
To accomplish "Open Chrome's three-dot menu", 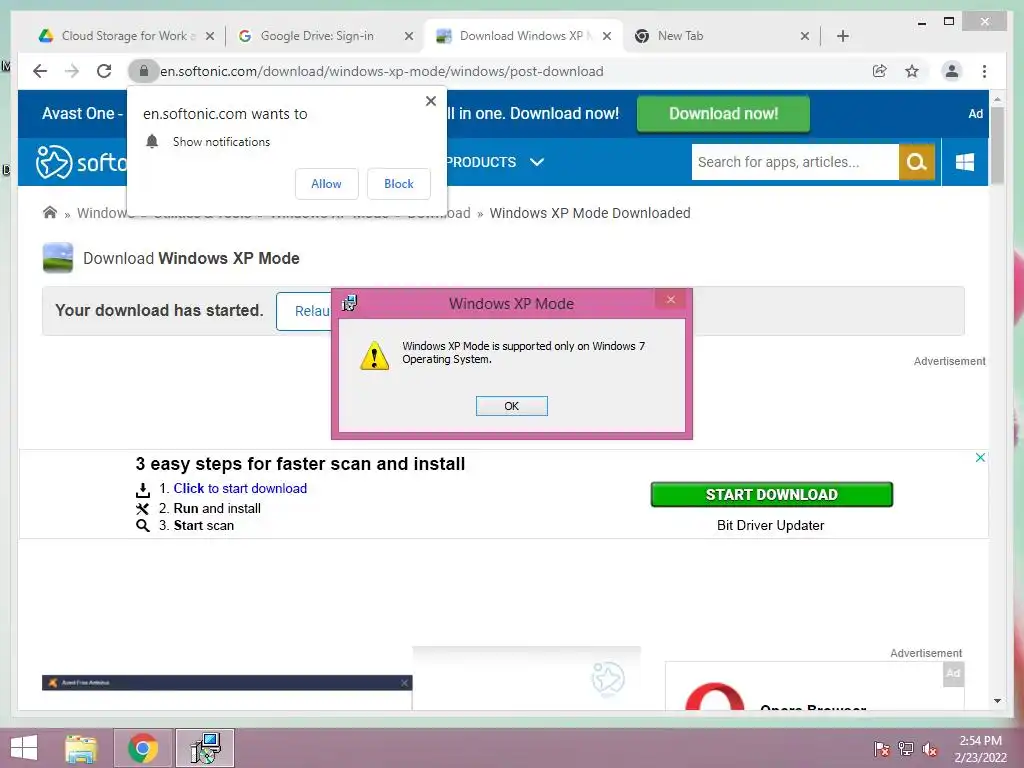I will [984, 71].
